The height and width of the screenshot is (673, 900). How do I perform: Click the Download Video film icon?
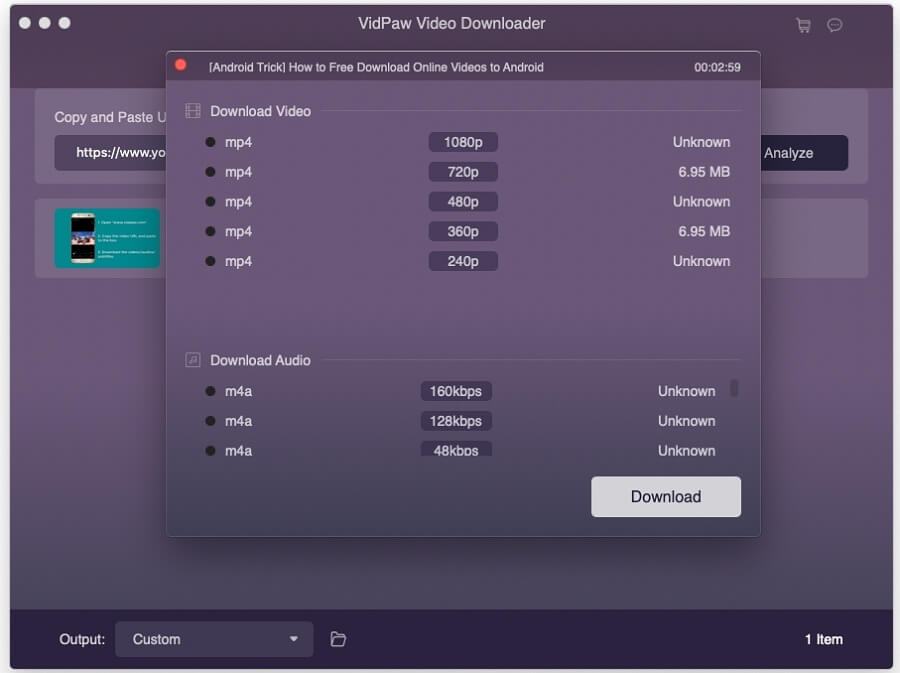(193, 111)
